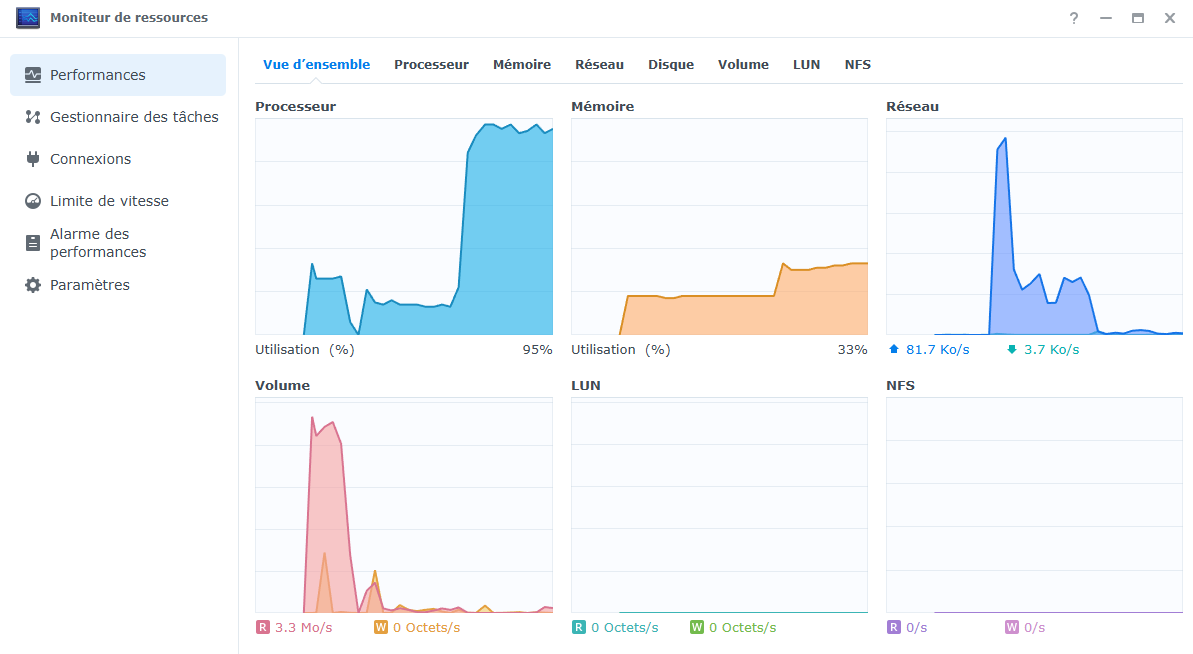Open the NFS tab
1193x654 pixels.
857,64
